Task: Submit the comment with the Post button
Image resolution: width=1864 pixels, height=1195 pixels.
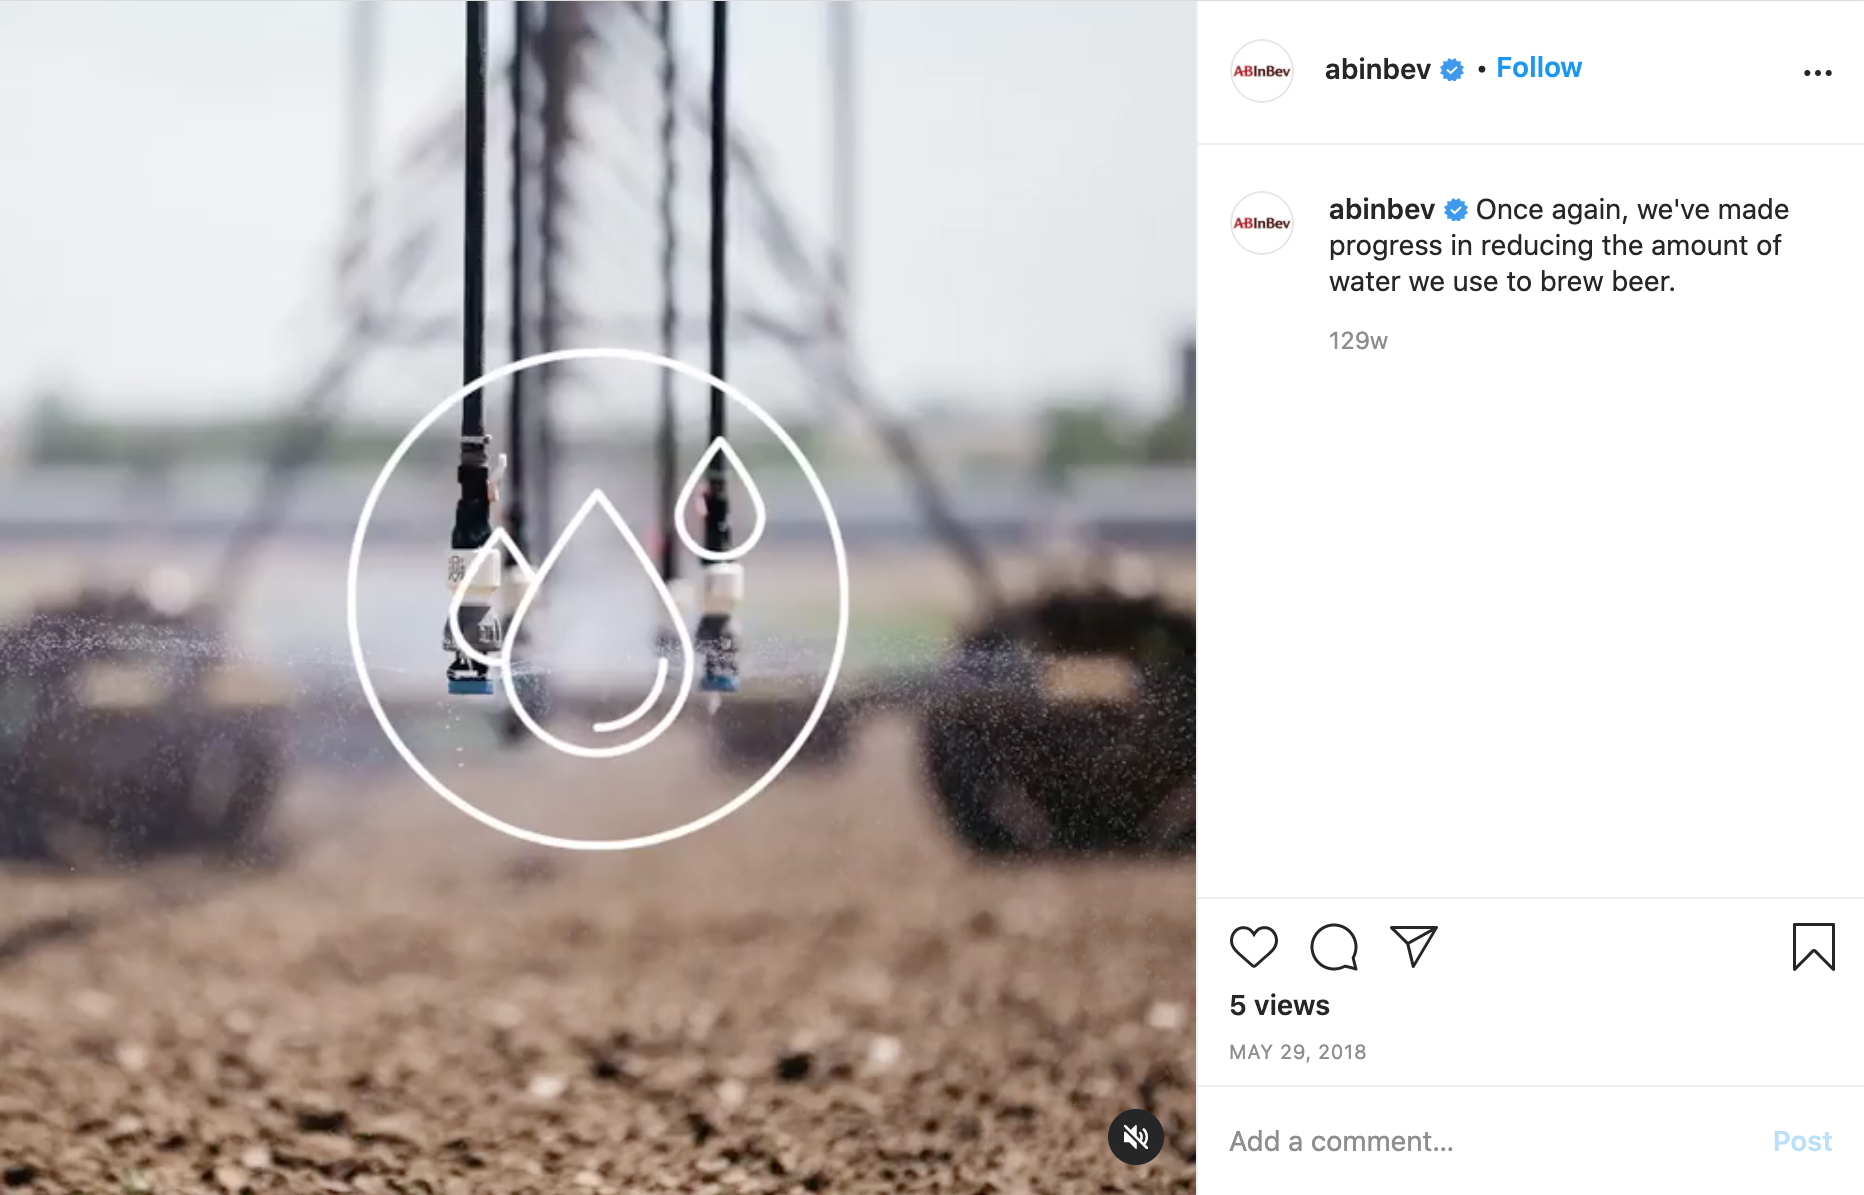Action: click(x=1802, y=1141)
